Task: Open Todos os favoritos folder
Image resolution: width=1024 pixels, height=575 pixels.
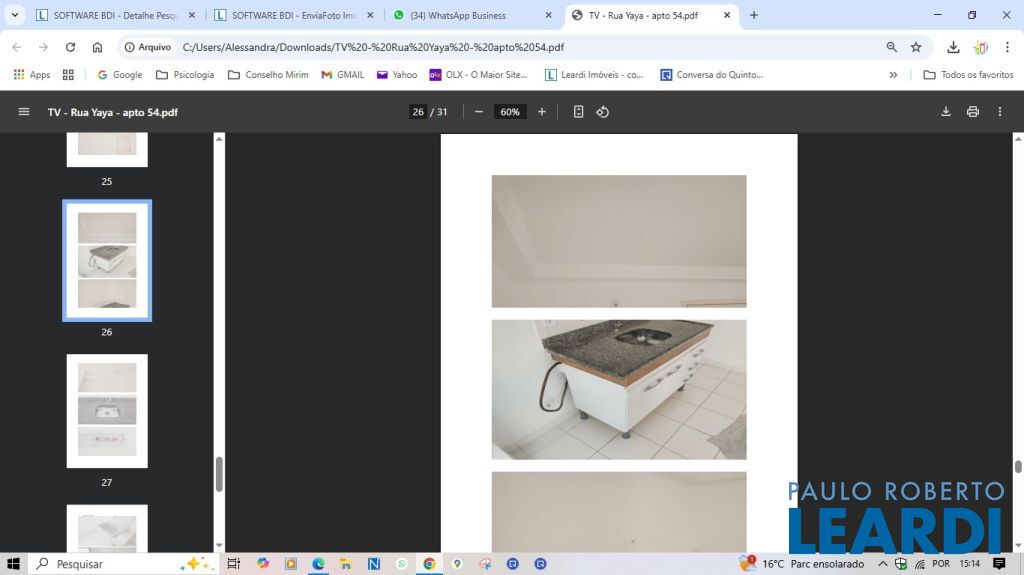Action: pos(968,75)
